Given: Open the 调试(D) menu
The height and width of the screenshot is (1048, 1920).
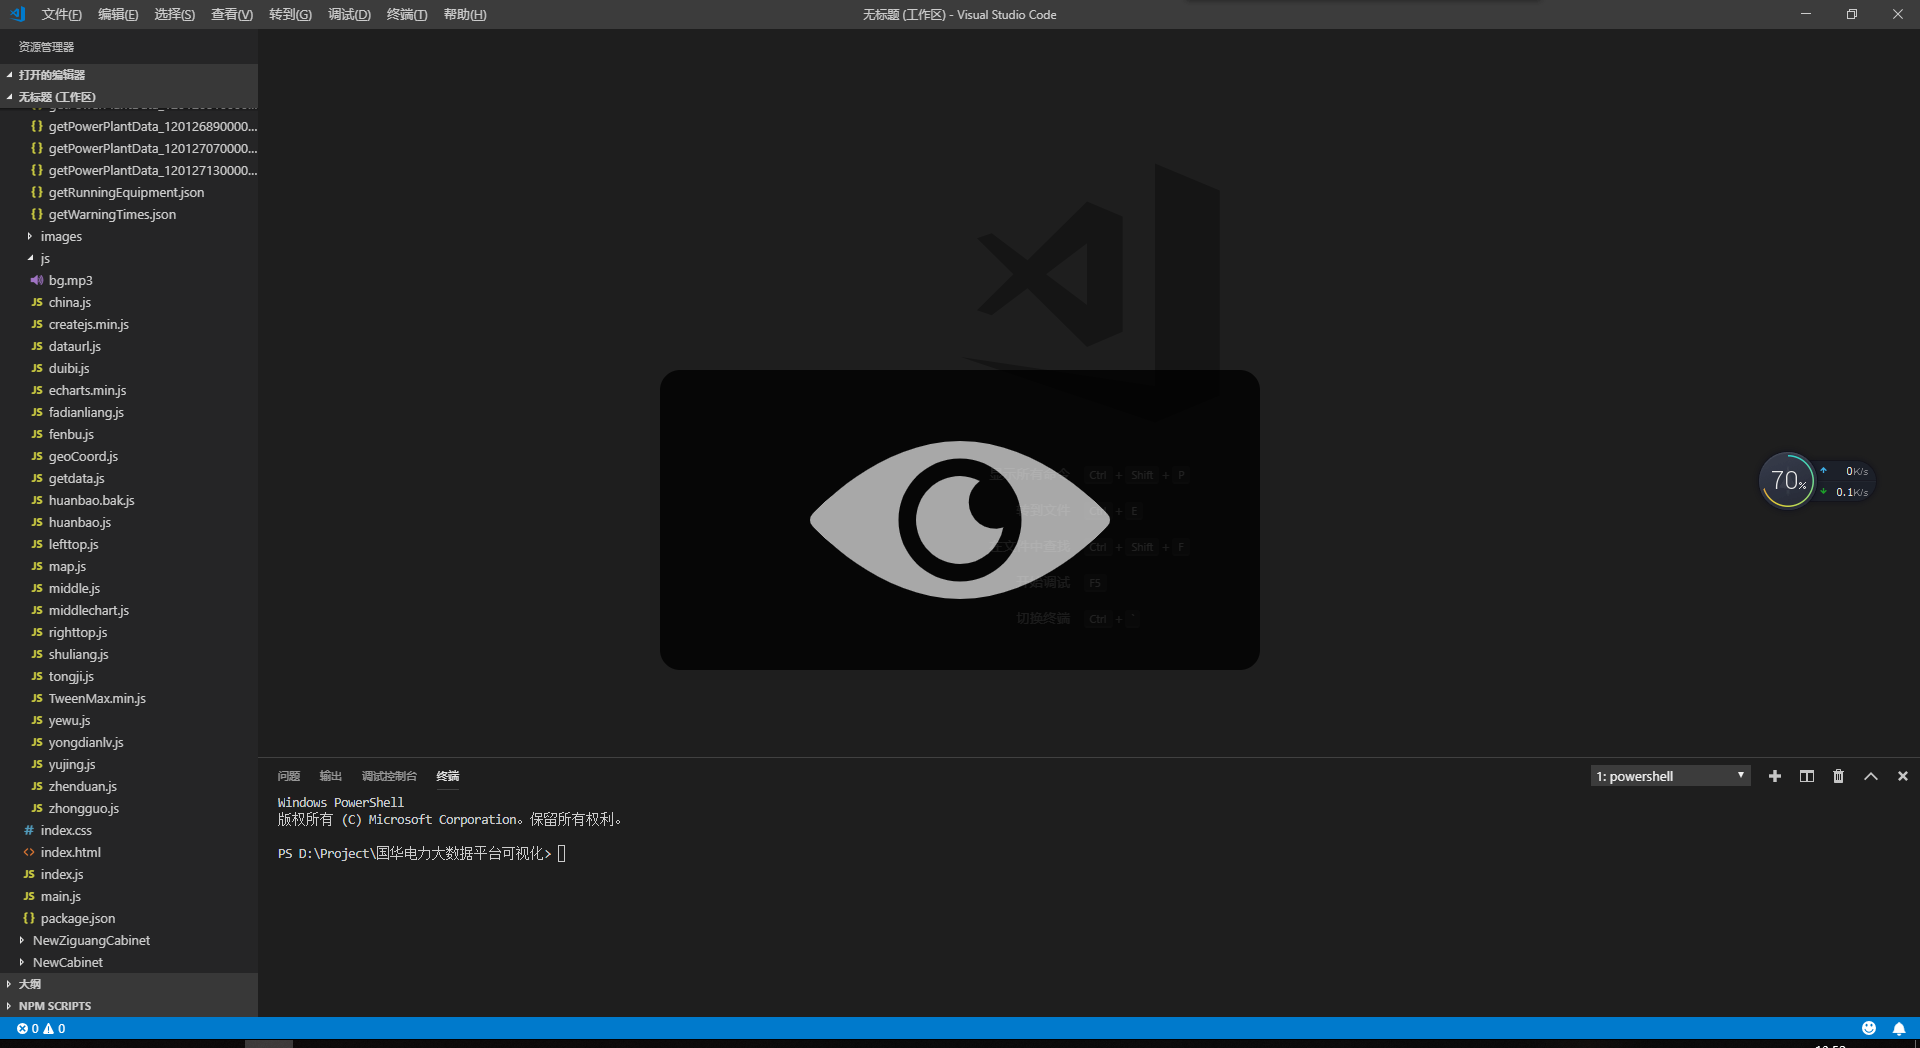Looking at the screenshot, I should tap(349, 14).
